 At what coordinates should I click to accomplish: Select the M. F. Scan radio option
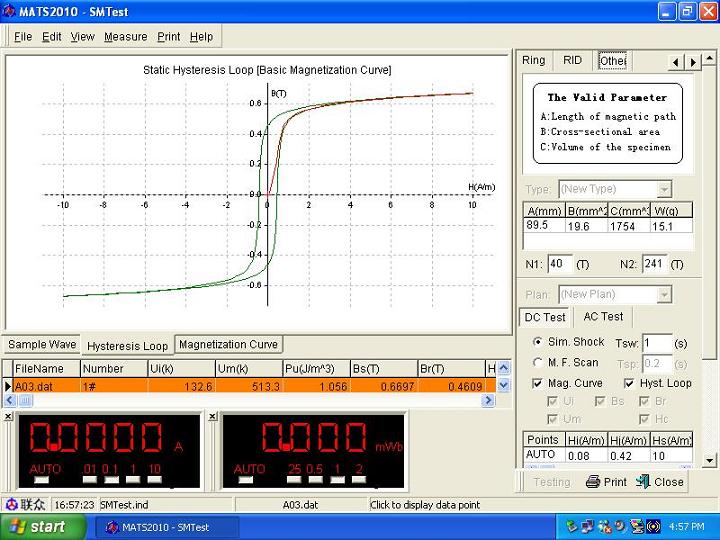tap(539, 362)
